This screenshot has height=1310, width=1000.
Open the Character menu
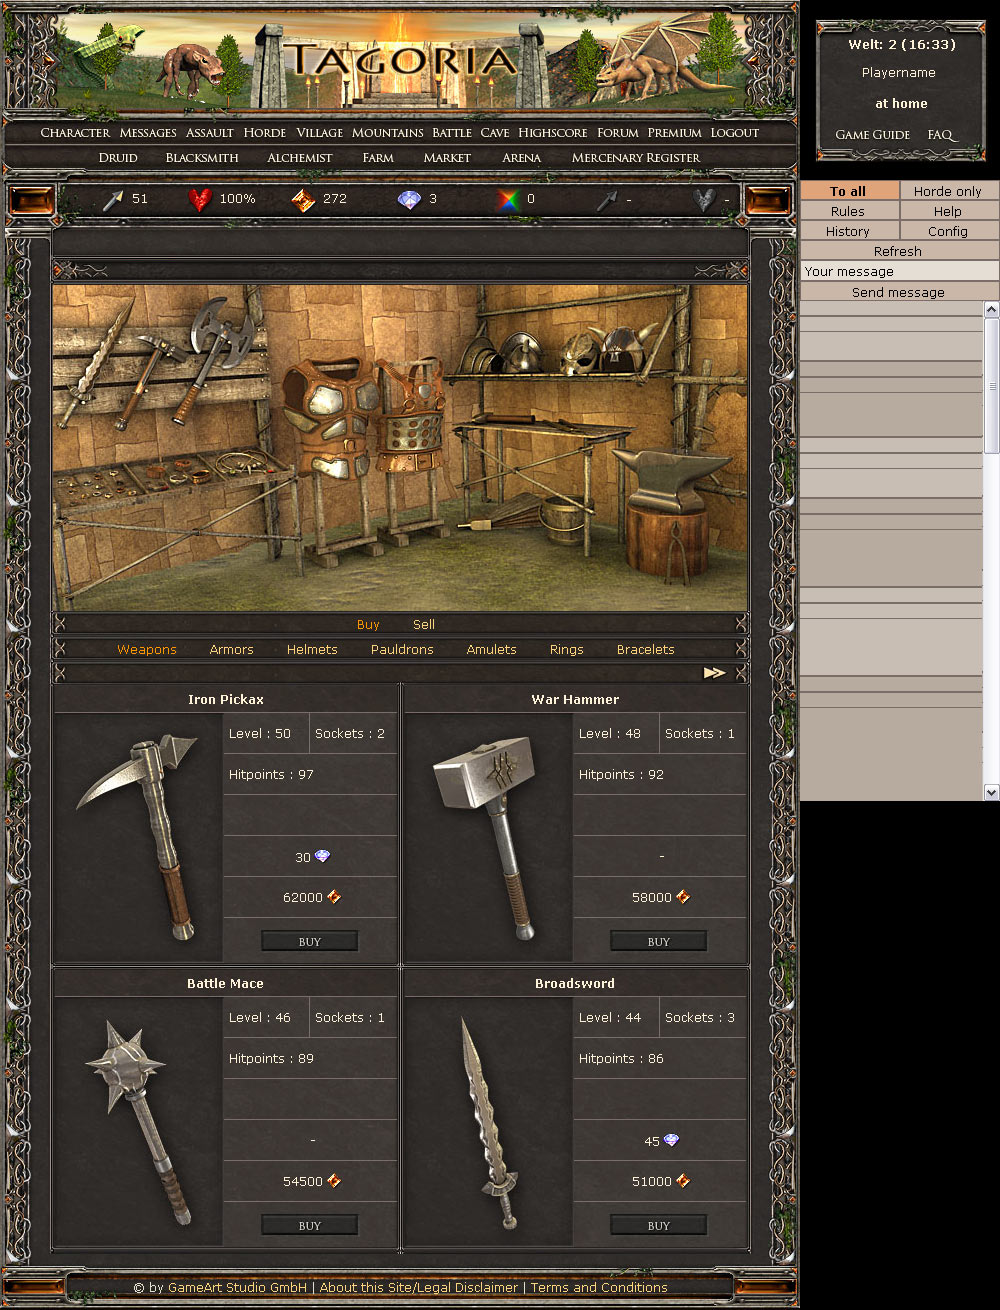75,132
